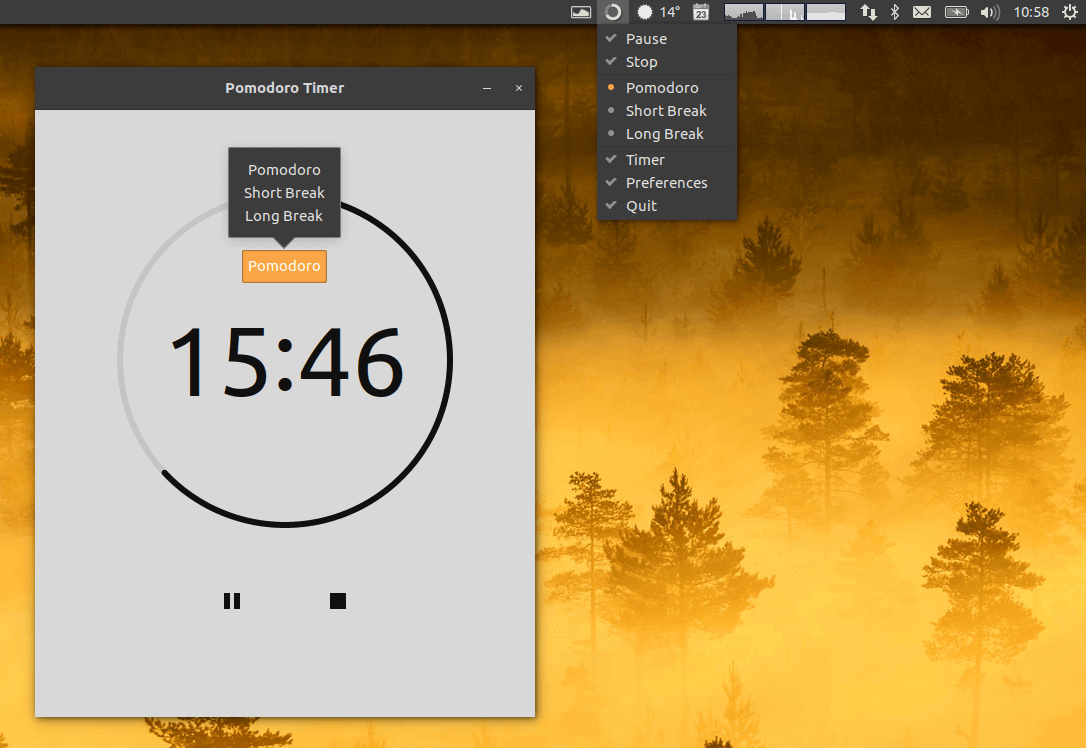1086x748 pixels.
Task: Open the volume speaker indicator
Action: tap(989, 12)
